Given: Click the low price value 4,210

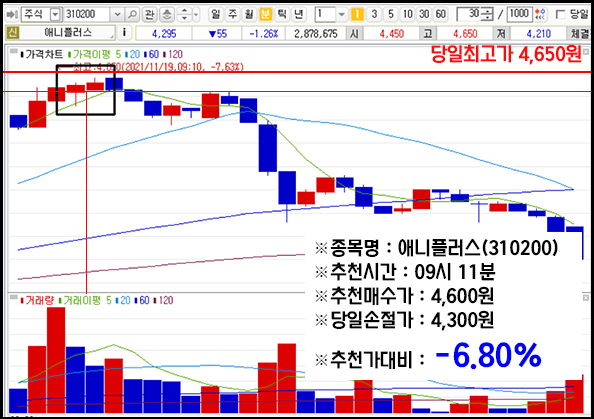Looking at the screenshot, I should coord(538,34).
